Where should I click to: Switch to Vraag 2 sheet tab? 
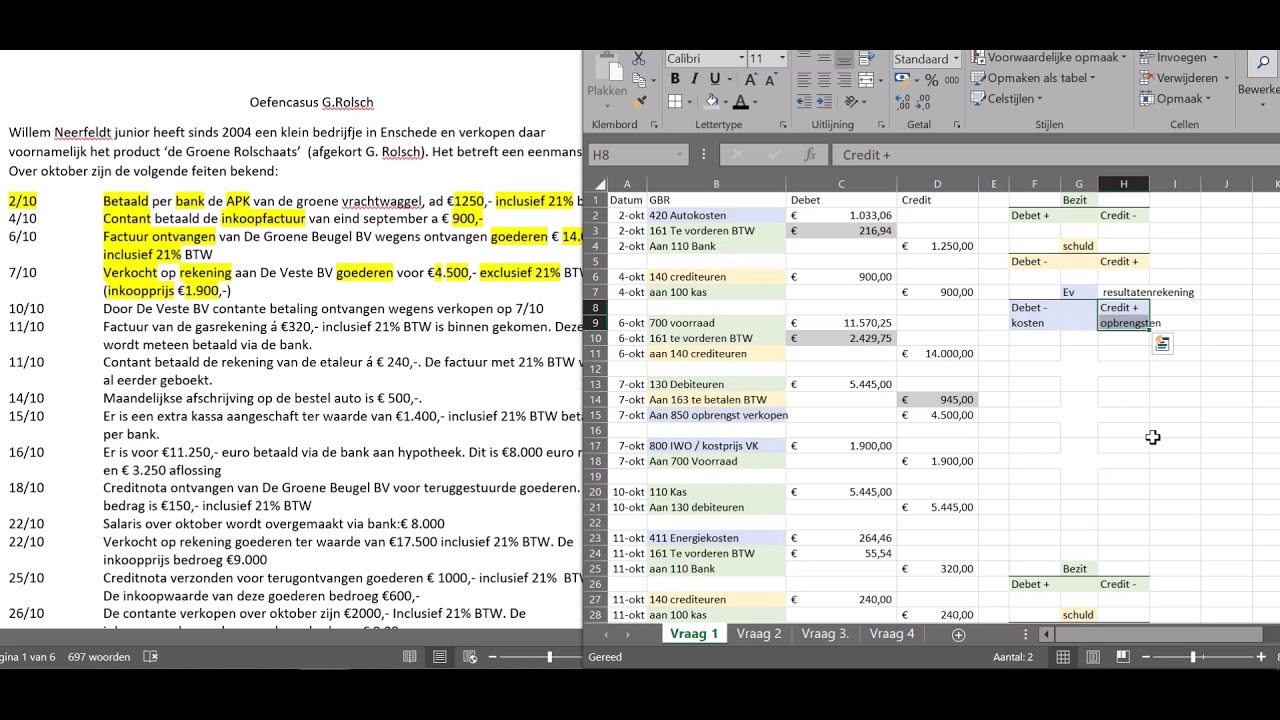pos(759,634)
